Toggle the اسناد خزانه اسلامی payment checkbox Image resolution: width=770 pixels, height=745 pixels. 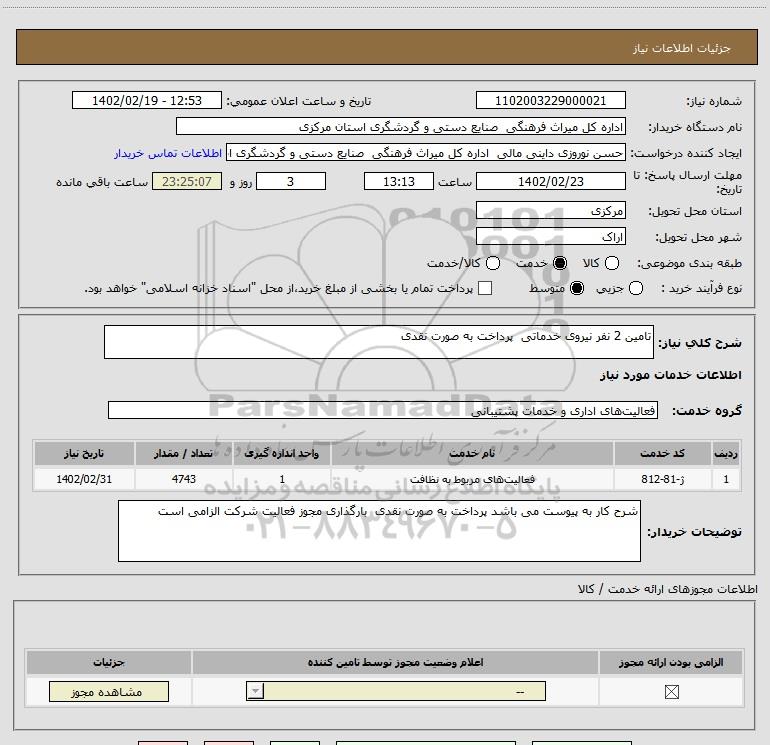pos(485,288)
